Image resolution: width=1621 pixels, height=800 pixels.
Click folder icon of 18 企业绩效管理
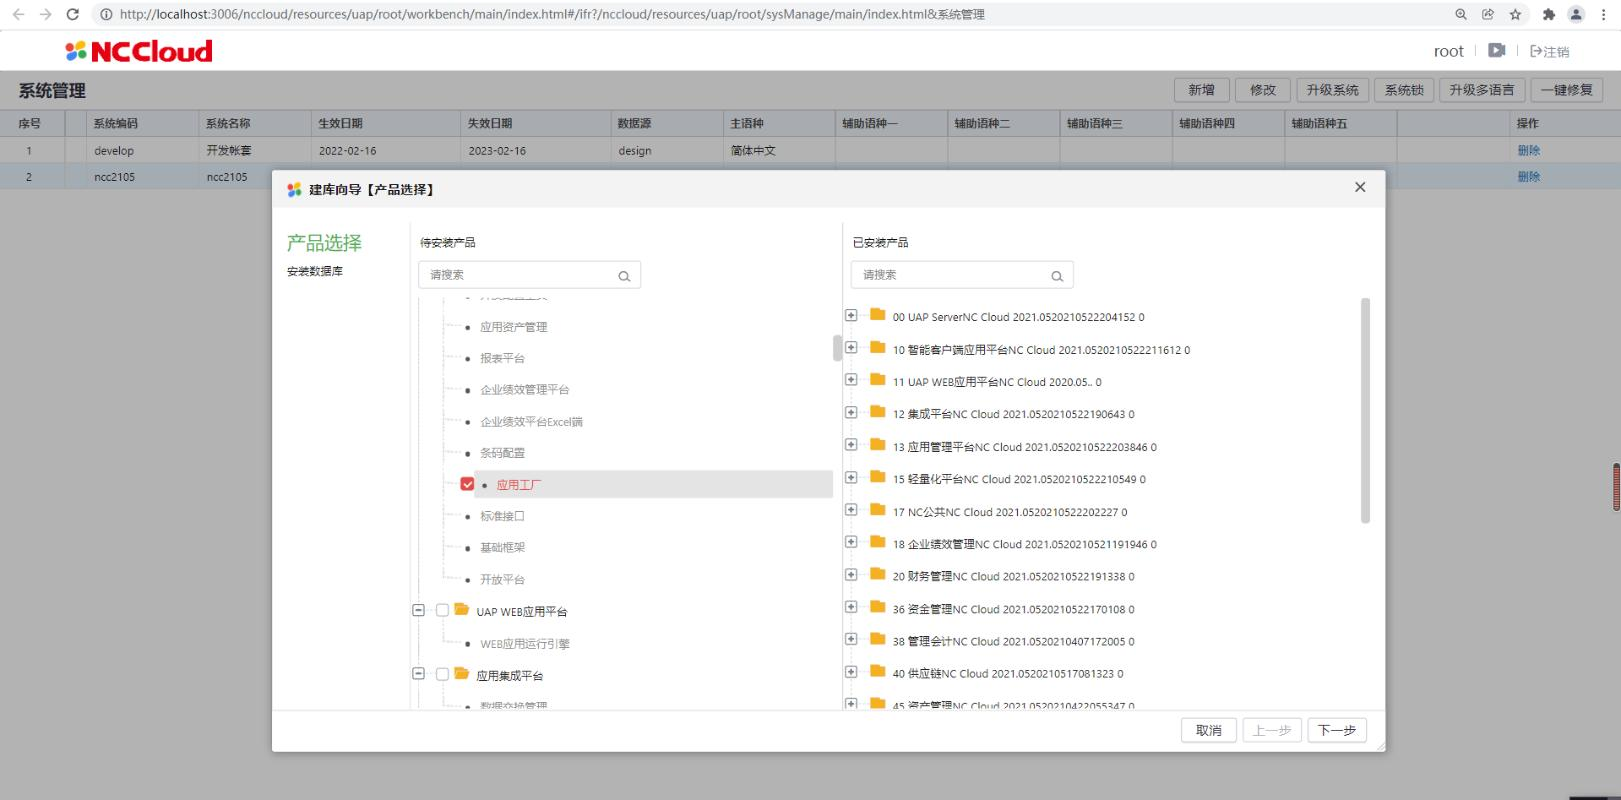878,542
